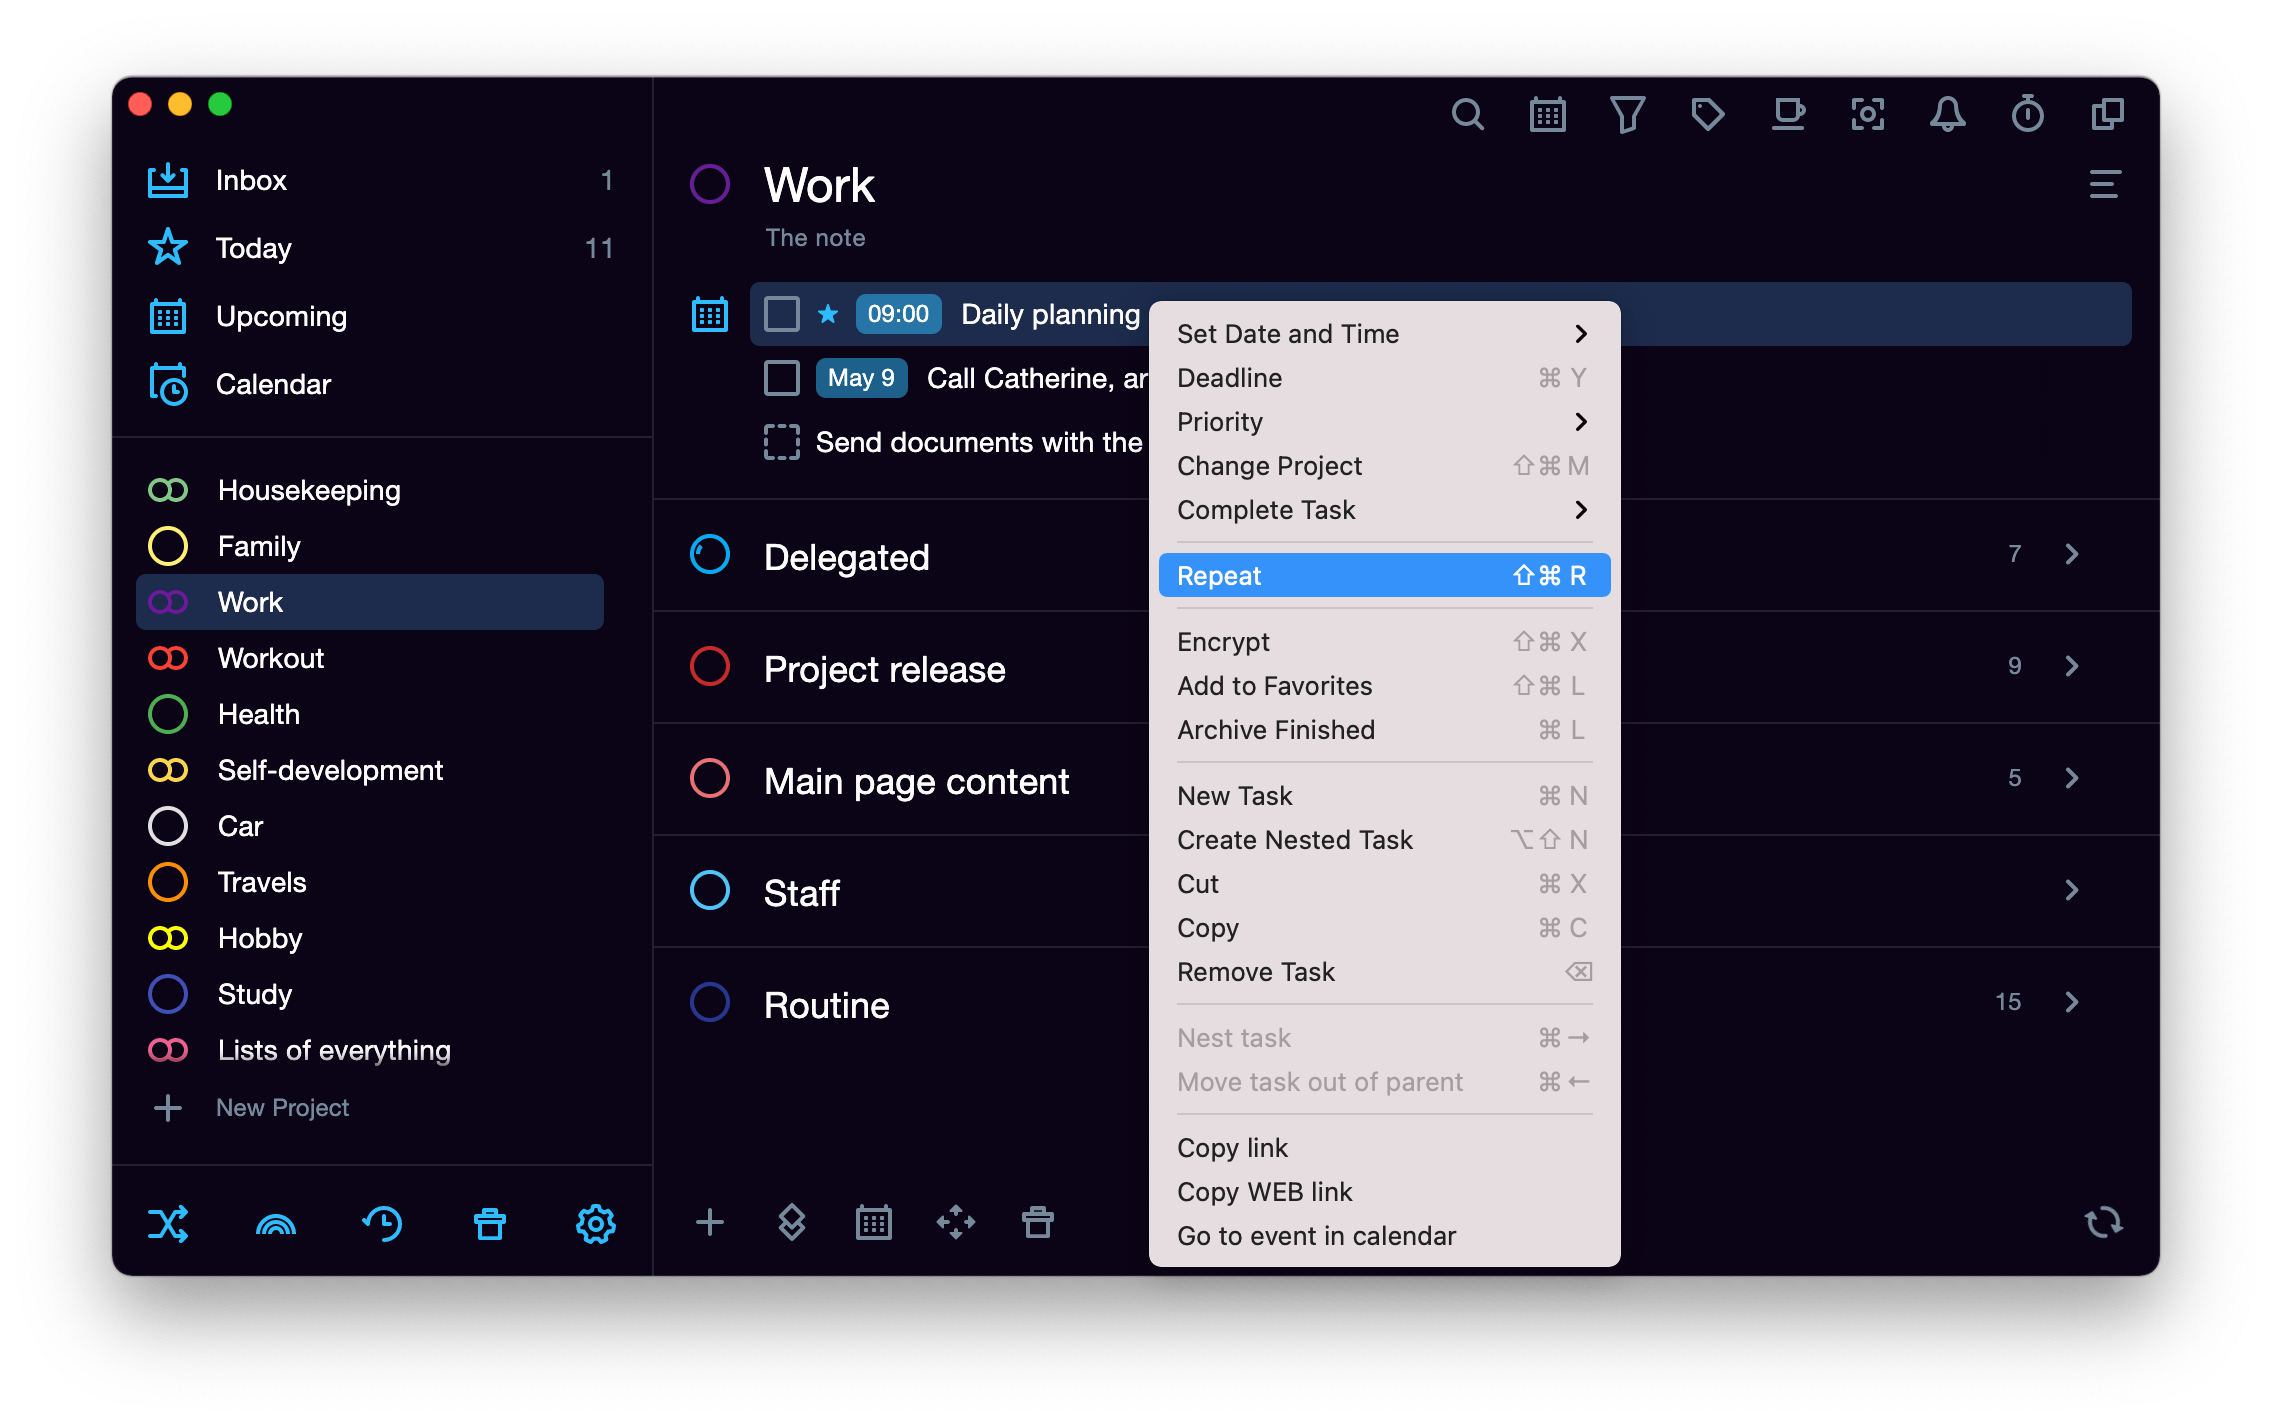Screen dimensions: 2272x1424
Task: Click the 09:00 time badge
Action: tap(898, 314)
